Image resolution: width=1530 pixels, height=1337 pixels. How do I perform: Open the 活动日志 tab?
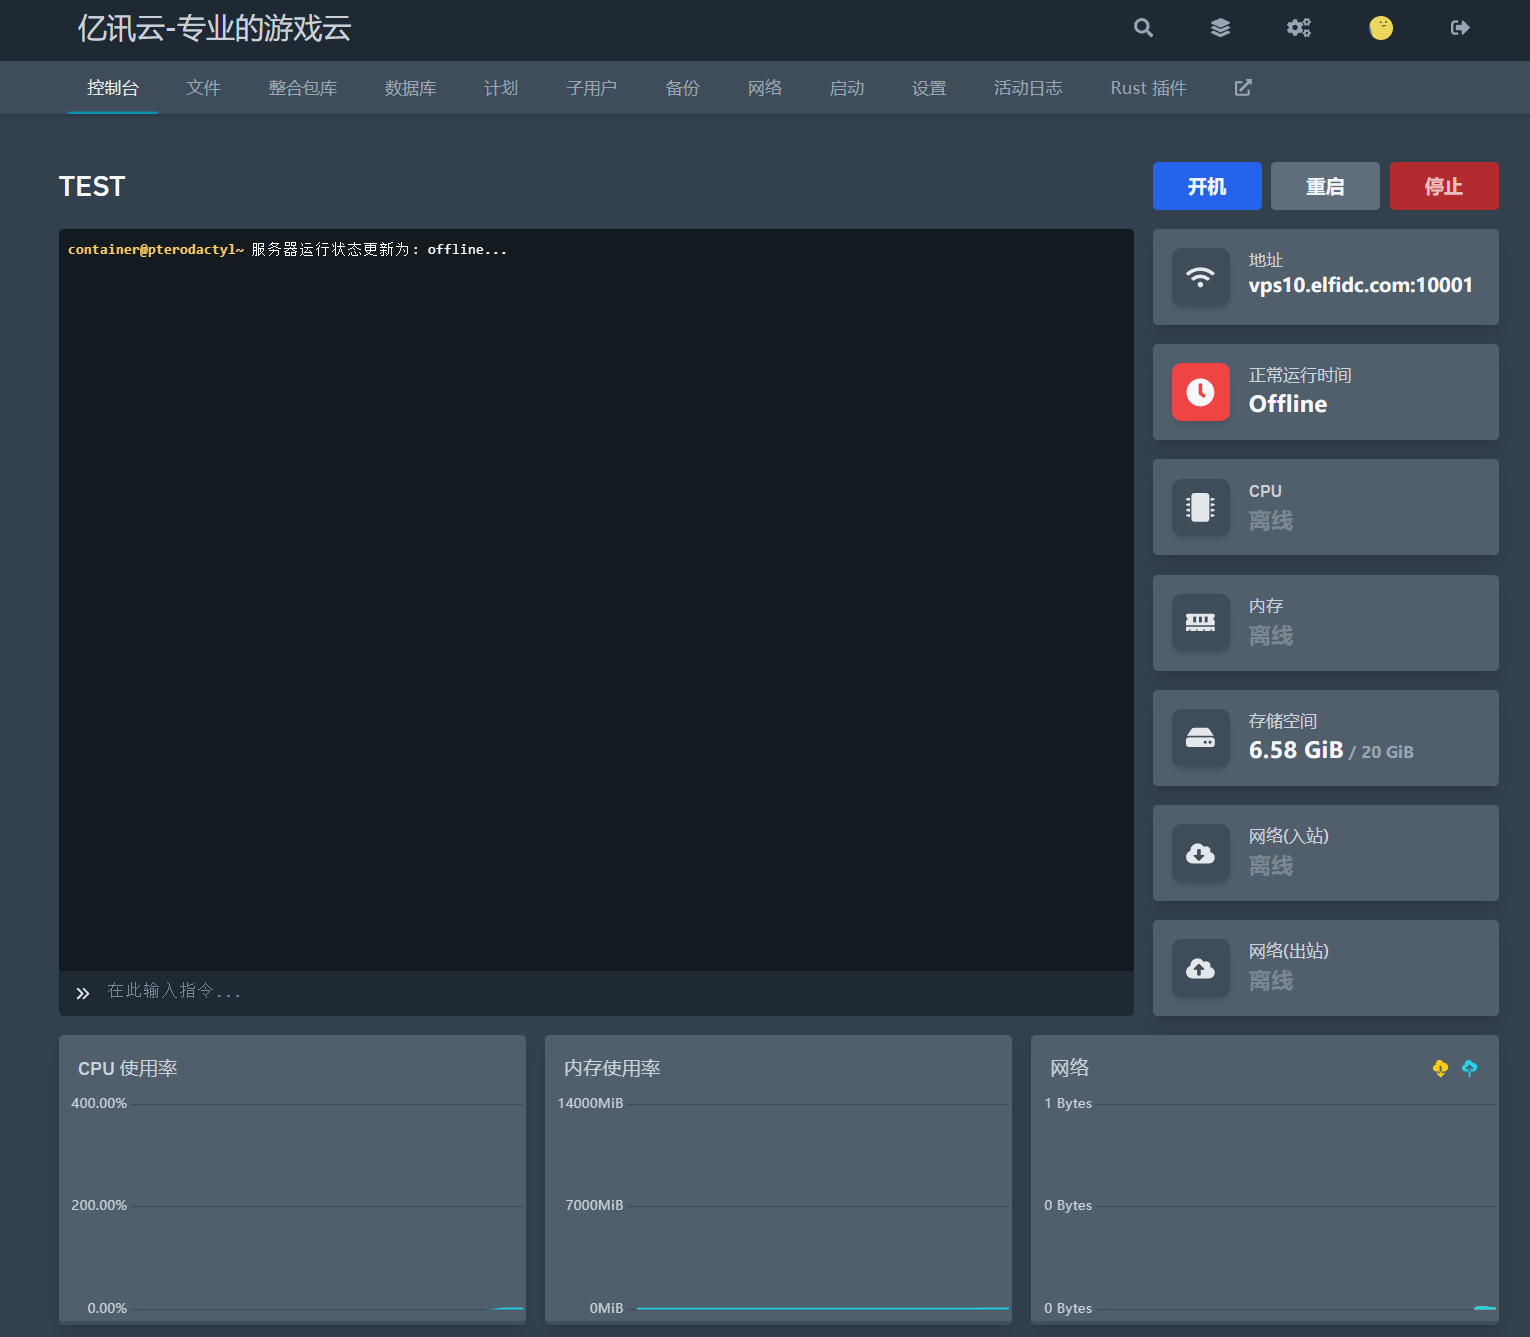coord(1028,88)
